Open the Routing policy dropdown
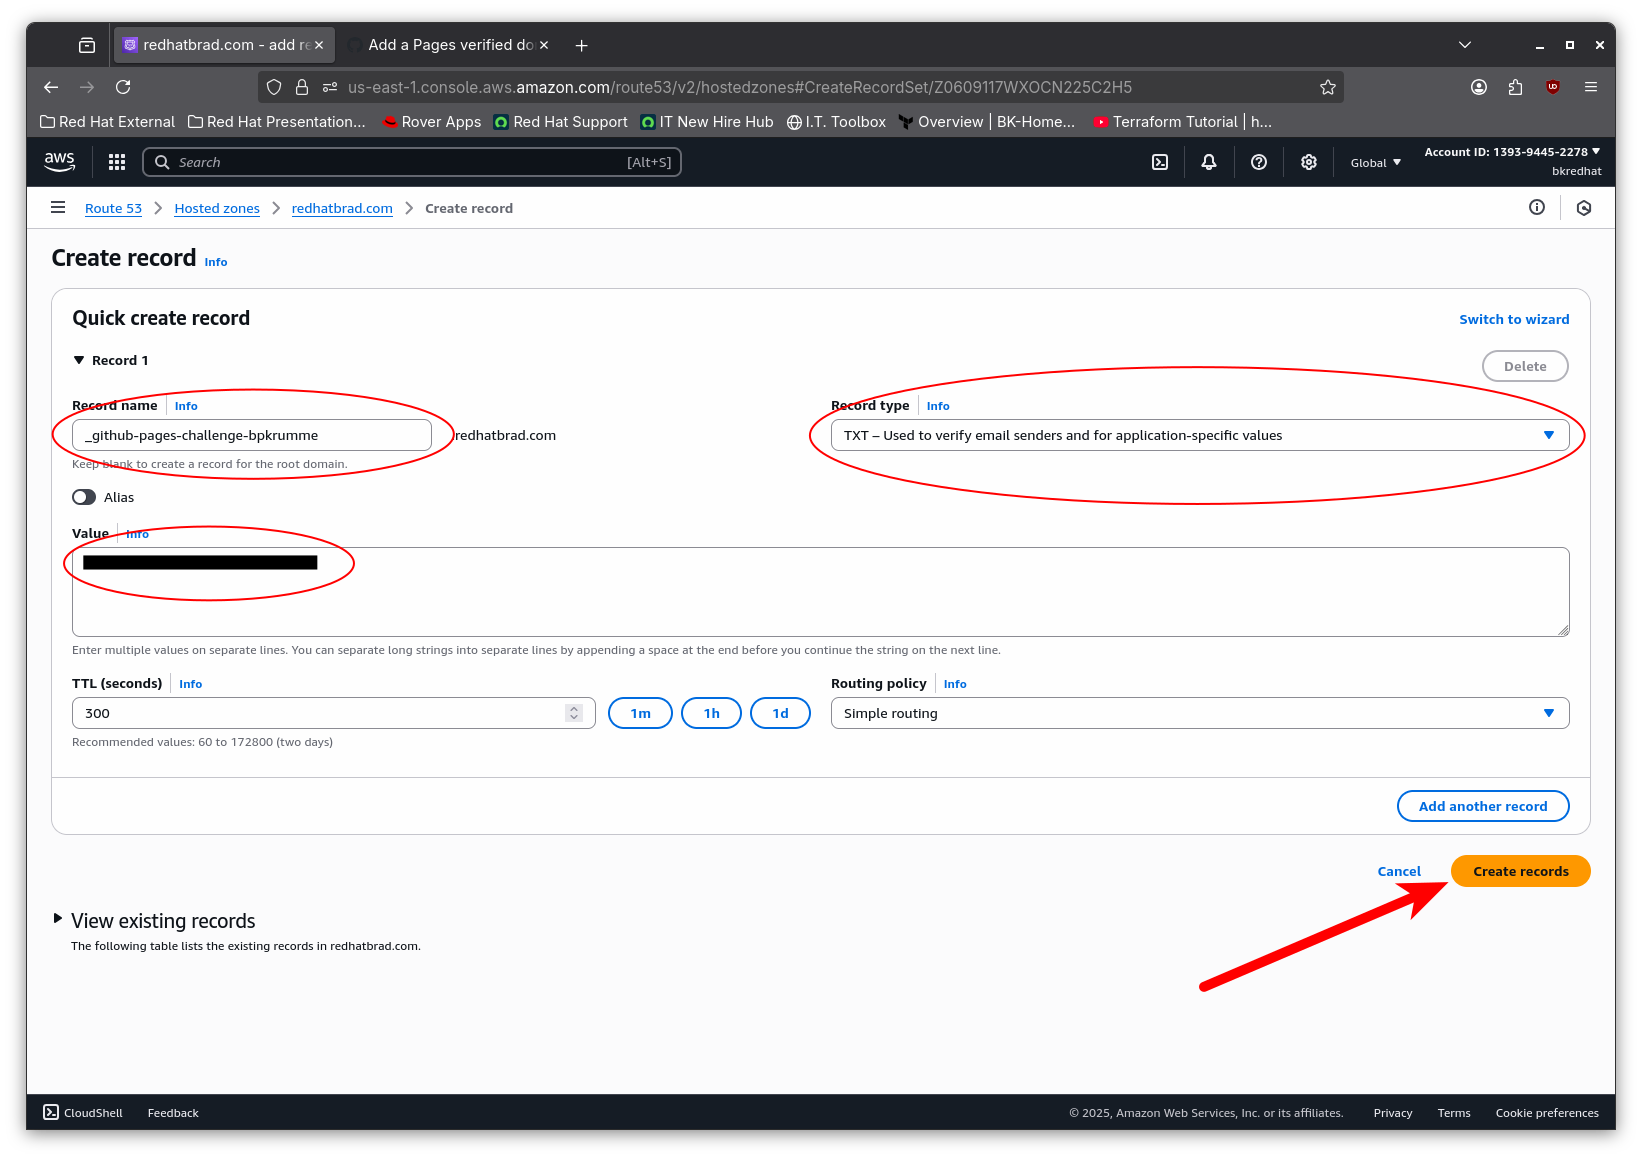Image resolution: width=1640 pixels, height=1158 pixels. click(1200, 713)
